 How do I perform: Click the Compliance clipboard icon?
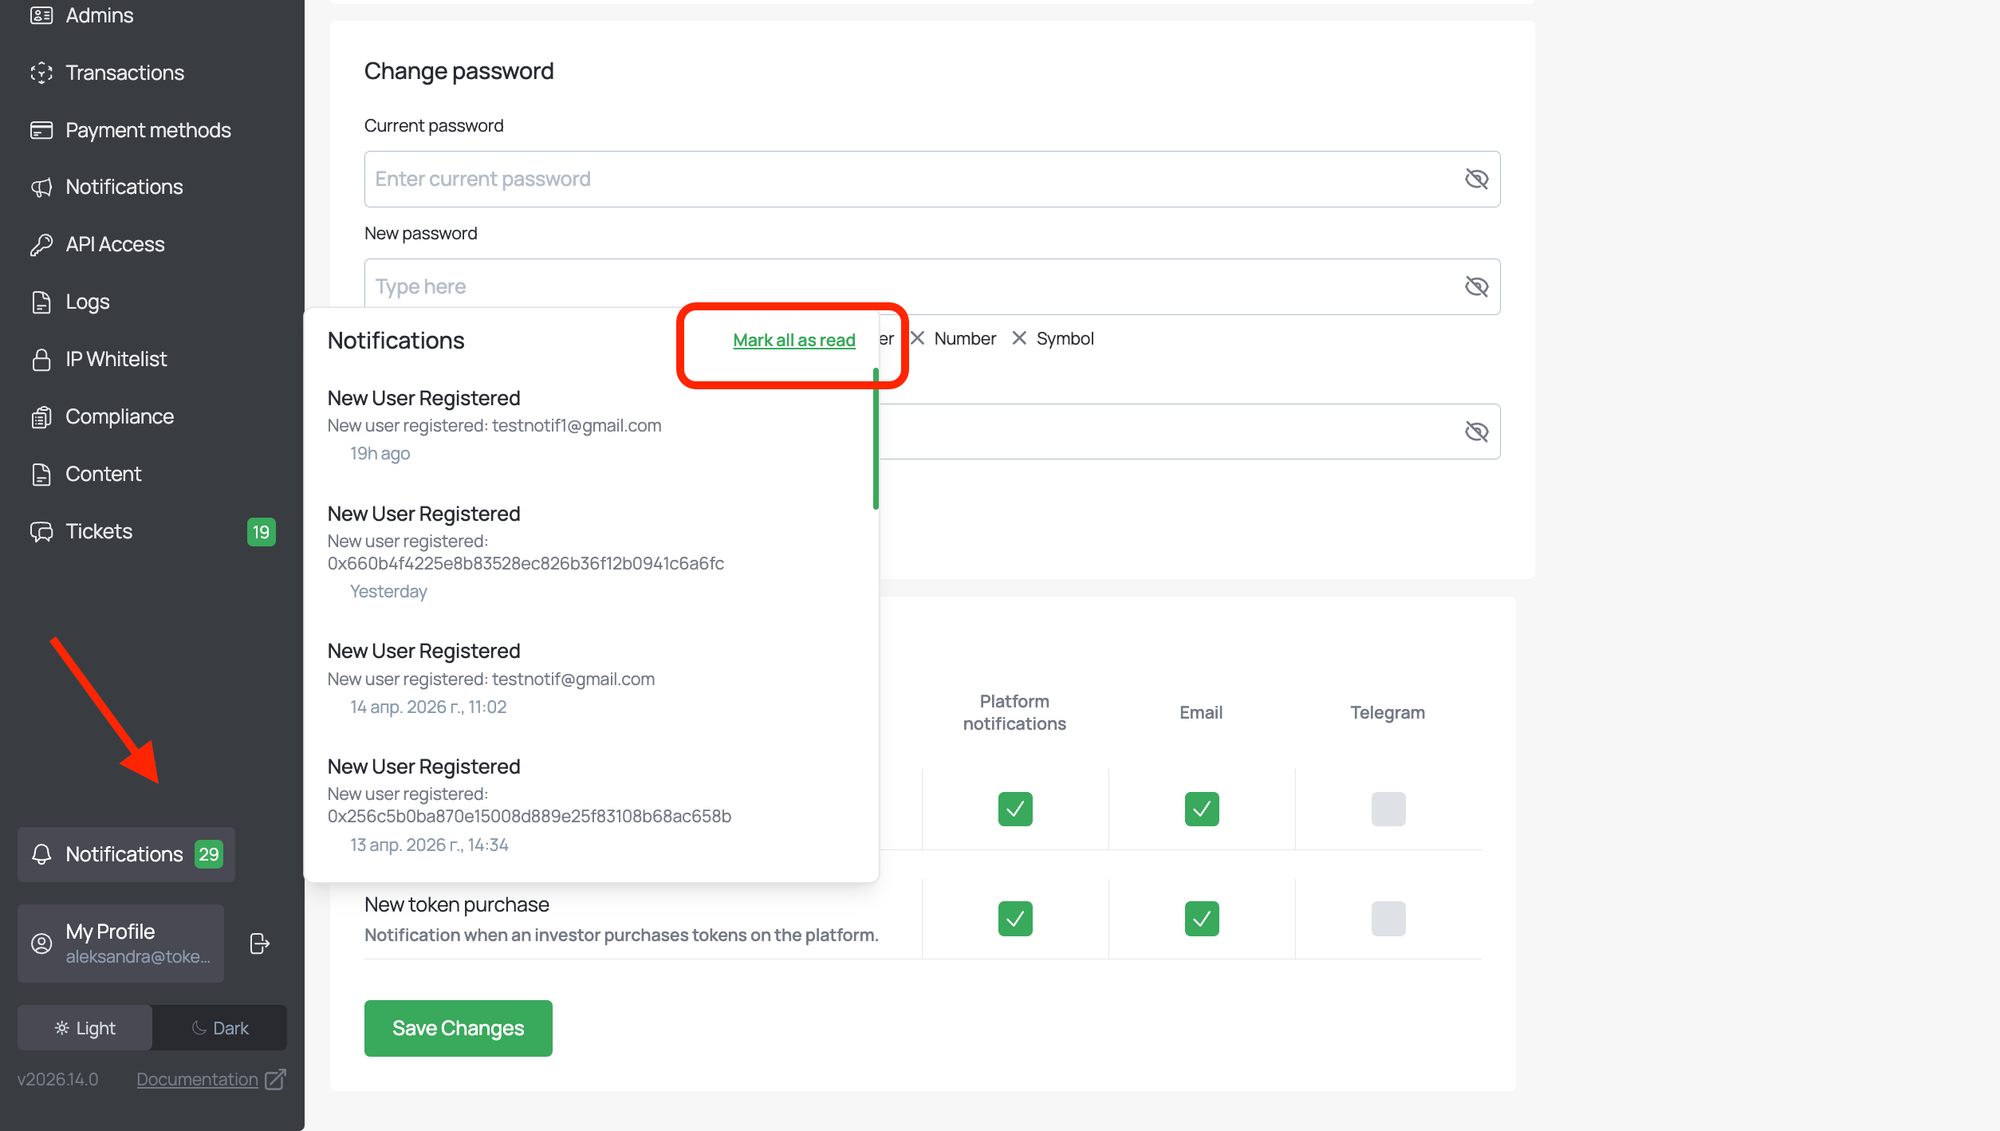click(41, 417)
